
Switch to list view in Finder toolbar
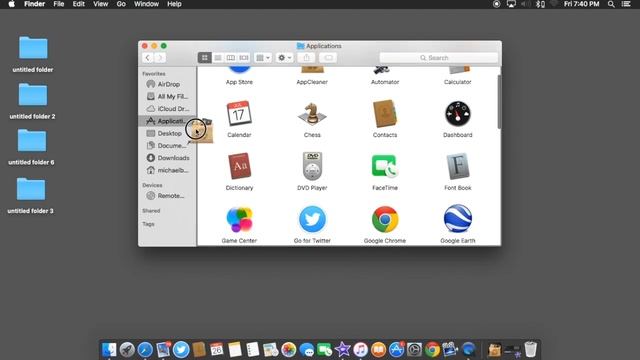[218, 58]
